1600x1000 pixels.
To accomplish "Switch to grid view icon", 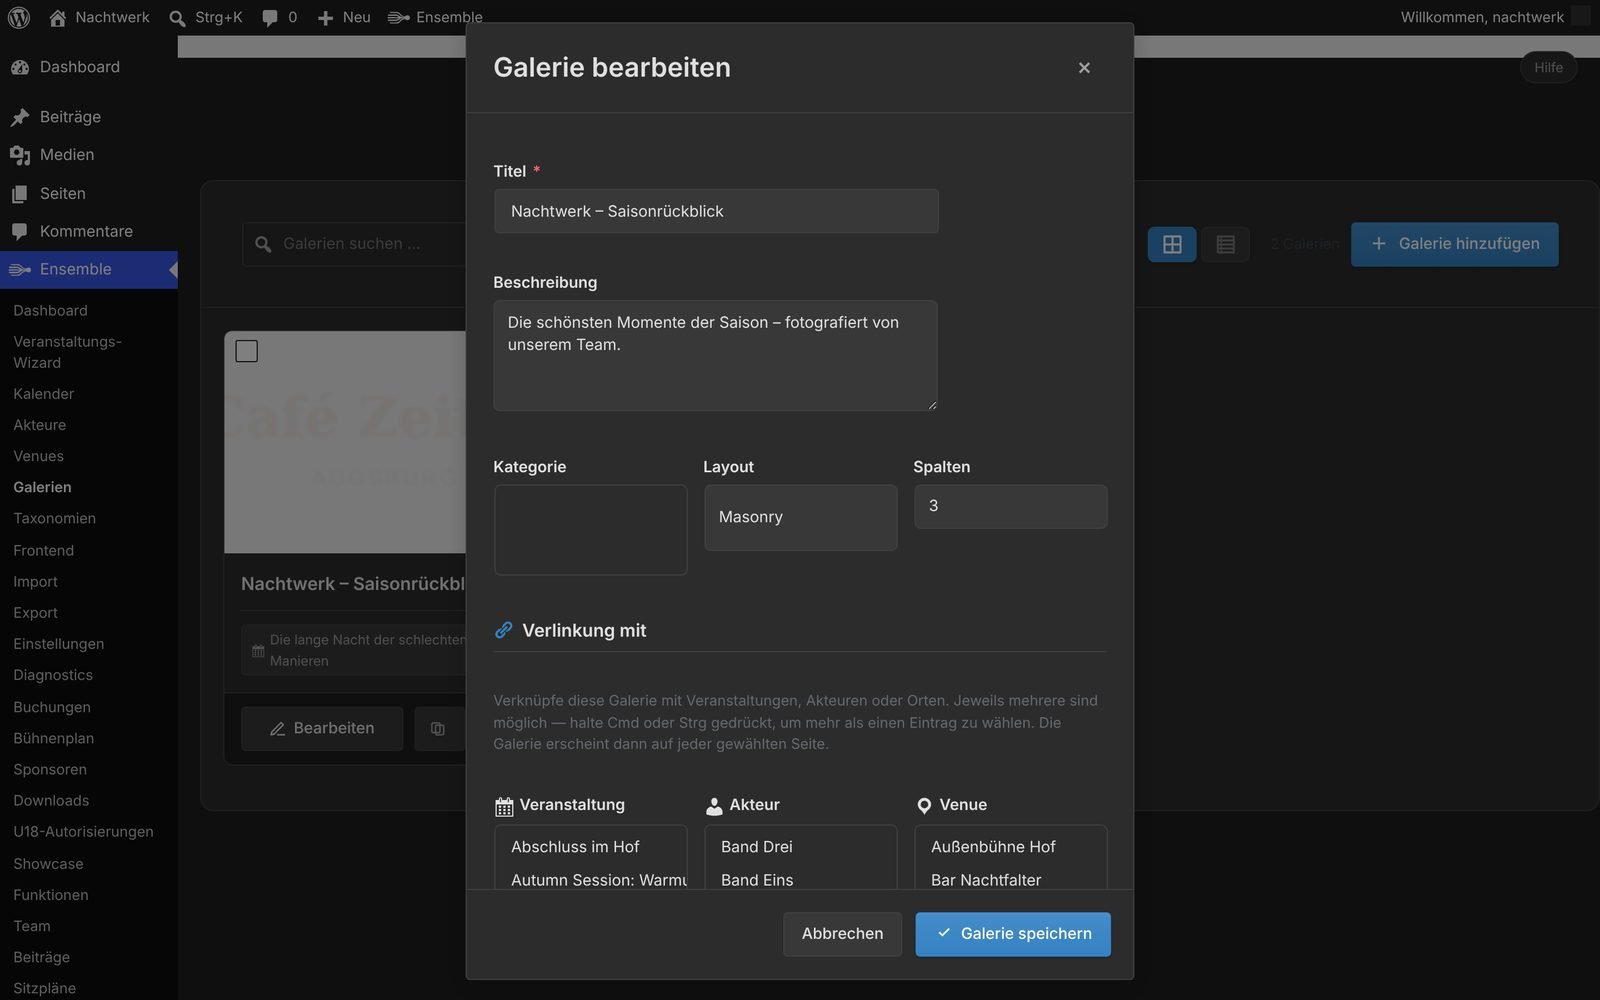I will click(x=1172, y=244).
